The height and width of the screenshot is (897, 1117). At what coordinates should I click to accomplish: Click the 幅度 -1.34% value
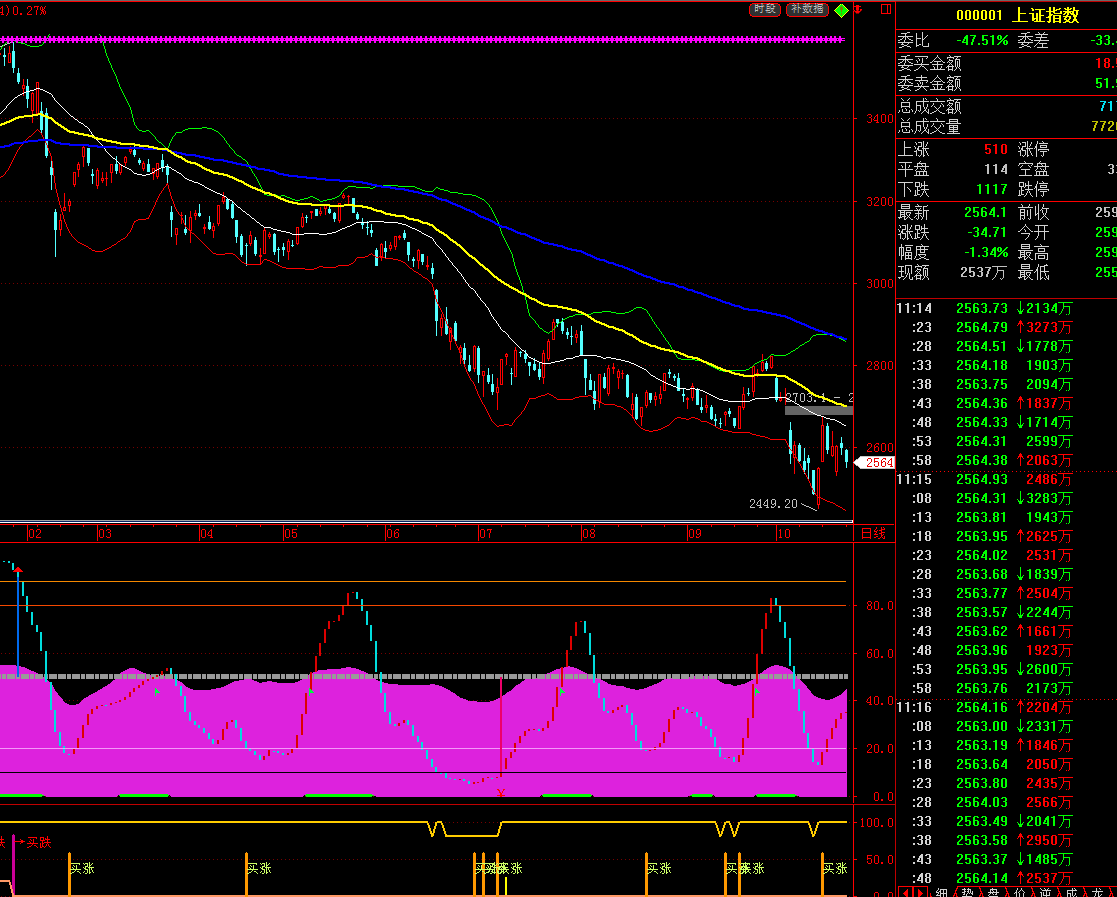coord(987,252)
